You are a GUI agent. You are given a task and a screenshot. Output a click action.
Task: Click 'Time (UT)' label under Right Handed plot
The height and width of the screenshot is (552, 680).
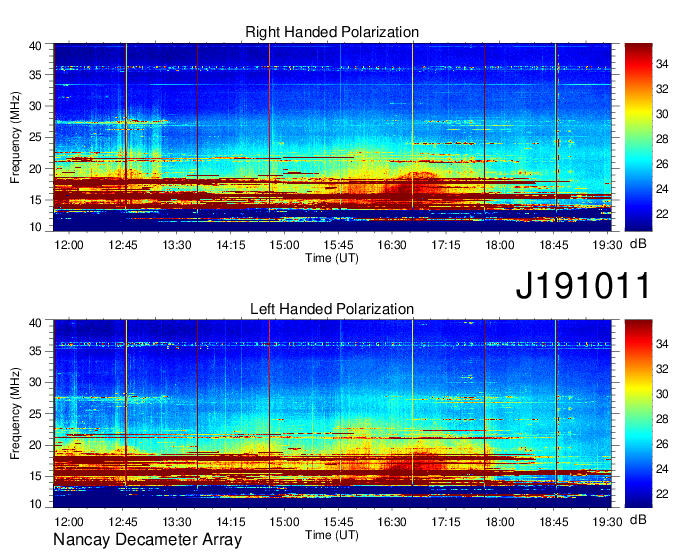[x=332, y=258]
